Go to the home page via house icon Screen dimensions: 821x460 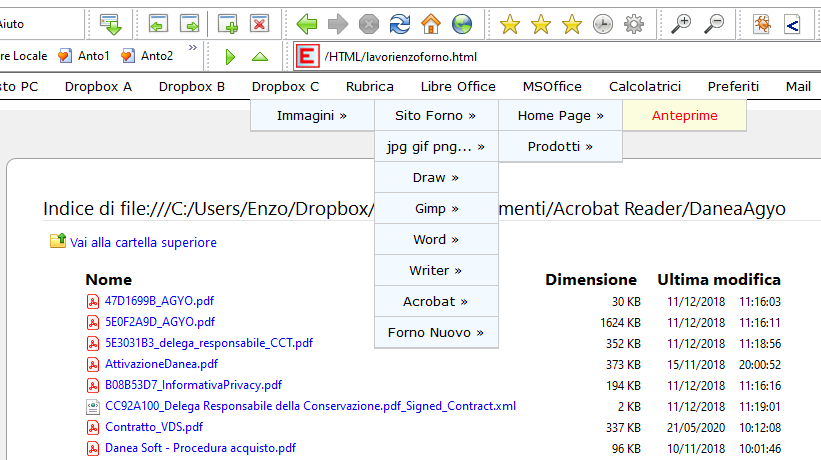tap(431, 24)
